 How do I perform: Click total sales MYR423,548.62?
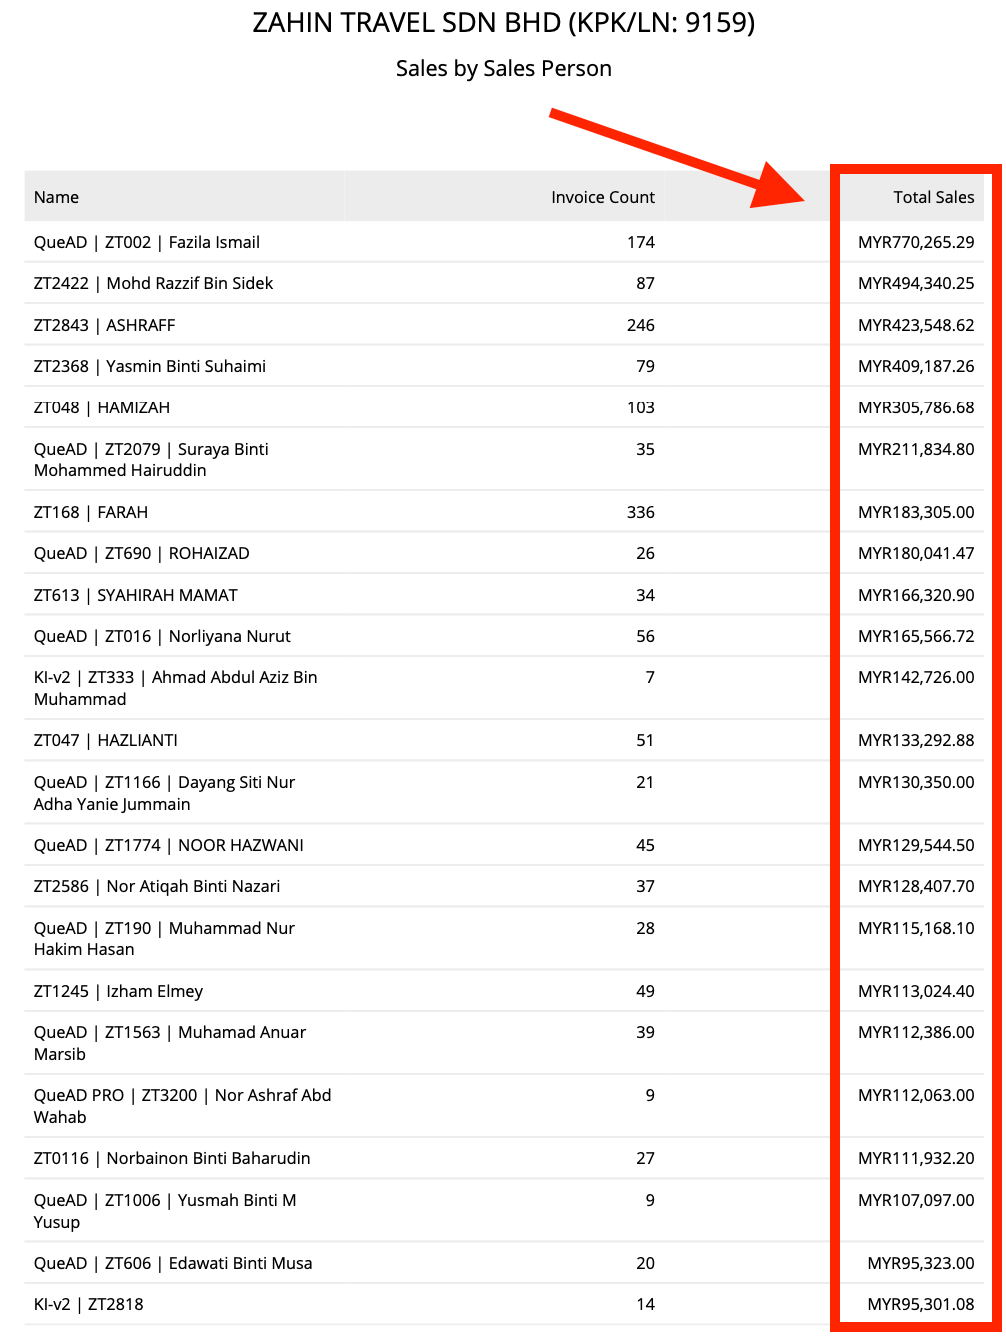(x=916, y=325)
